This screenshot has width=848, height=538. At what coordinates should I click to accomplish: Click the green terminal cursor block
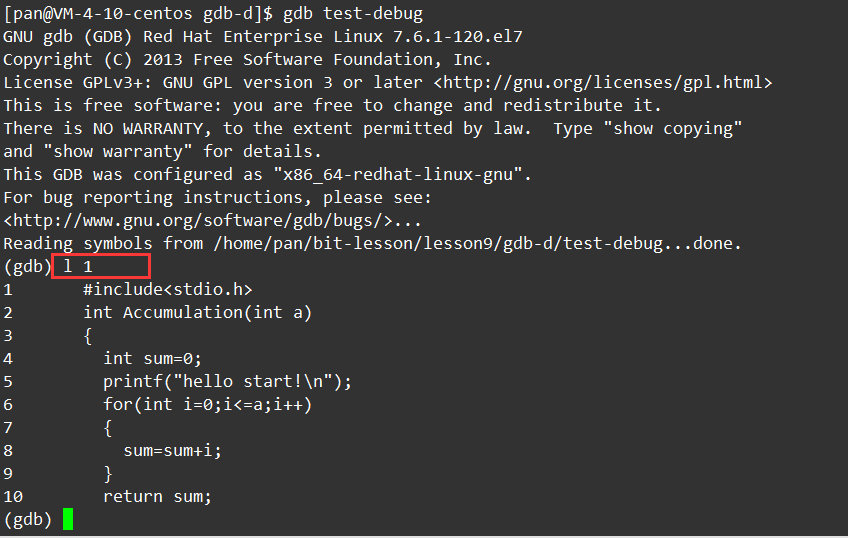(x=68, y=519)
